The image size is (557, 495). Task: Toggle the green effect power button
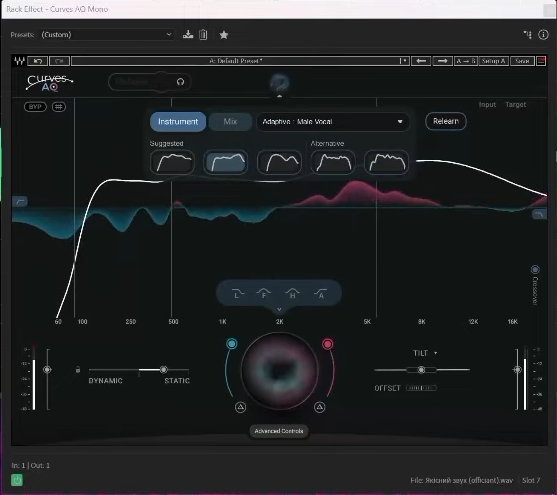coord(17,480)
